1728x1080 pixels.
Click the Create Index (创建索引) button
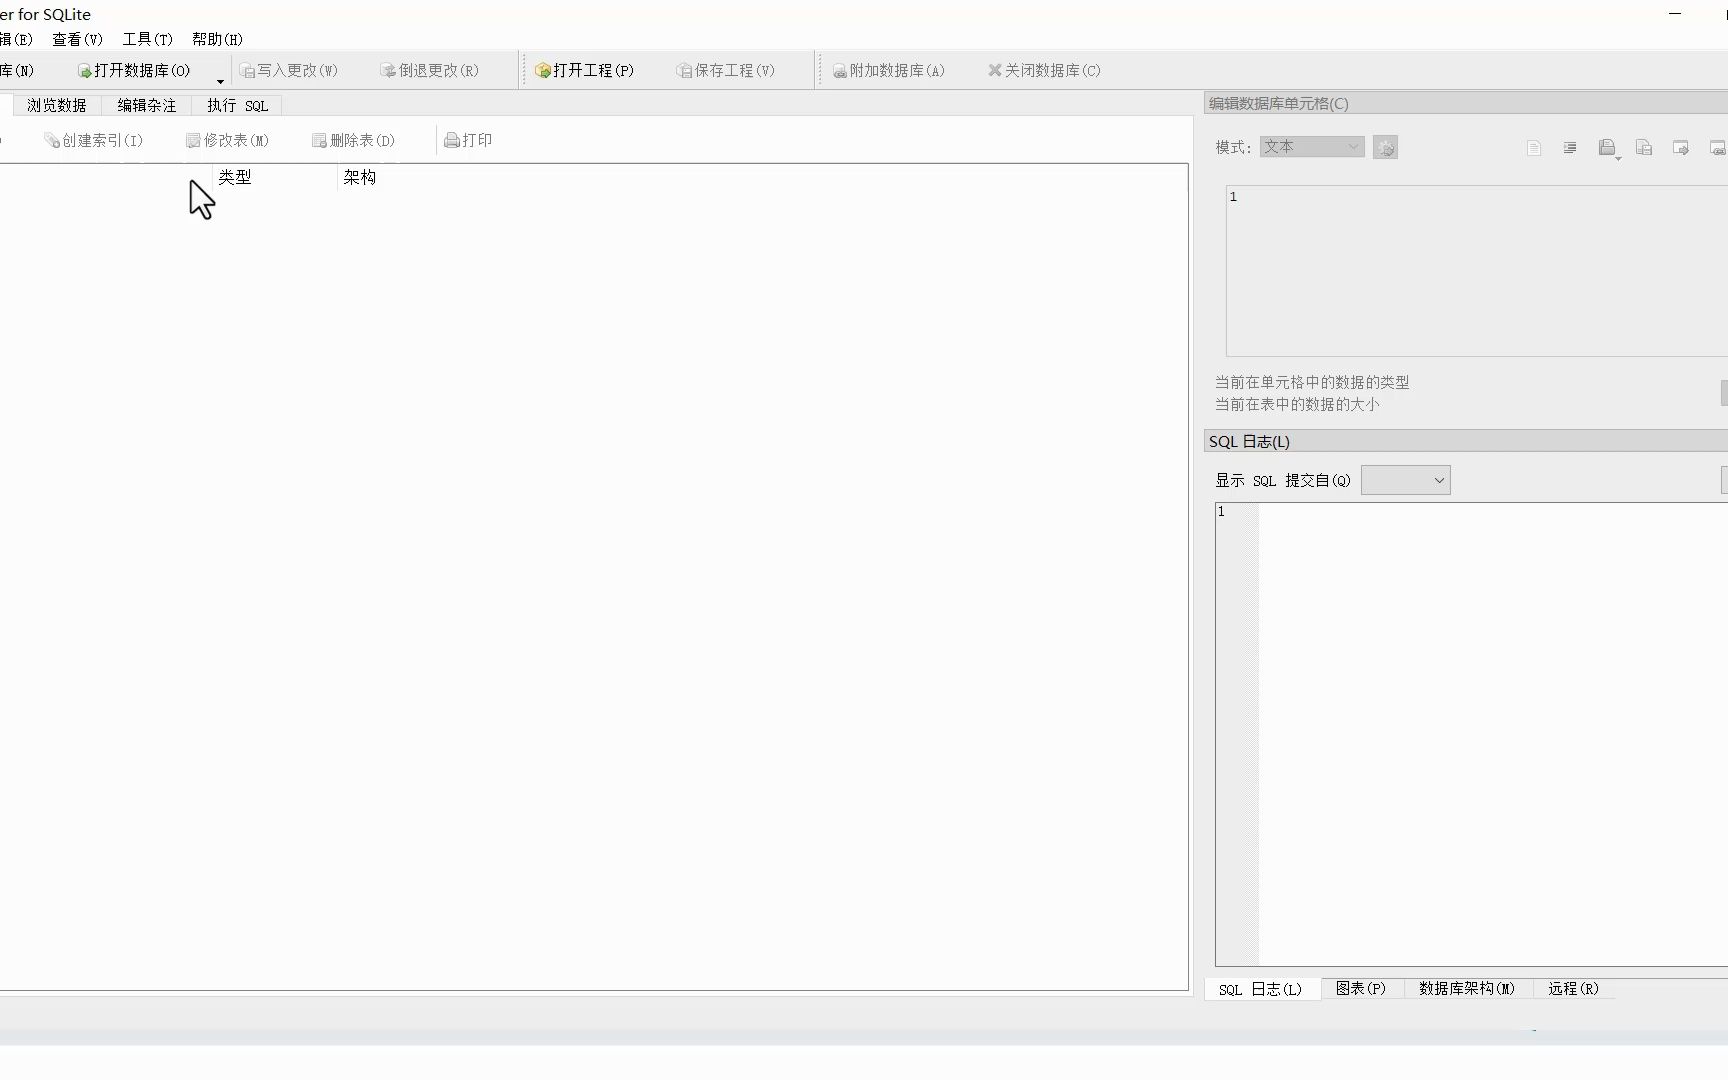(94, 141)
